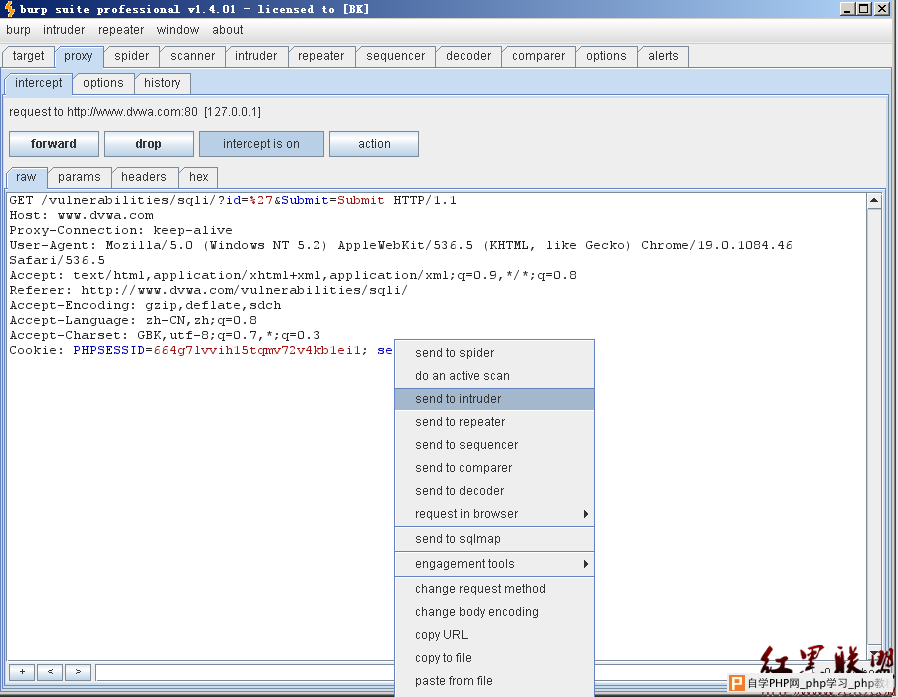Choose paste from file
898x697 pixels.
494,680
